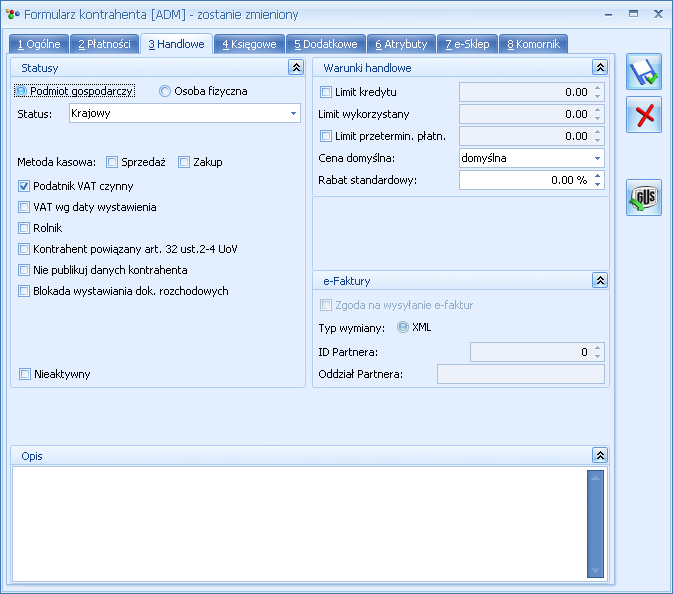Toggle Zgoda na wysyłanie e-faktur checkbox

point(326,305)
